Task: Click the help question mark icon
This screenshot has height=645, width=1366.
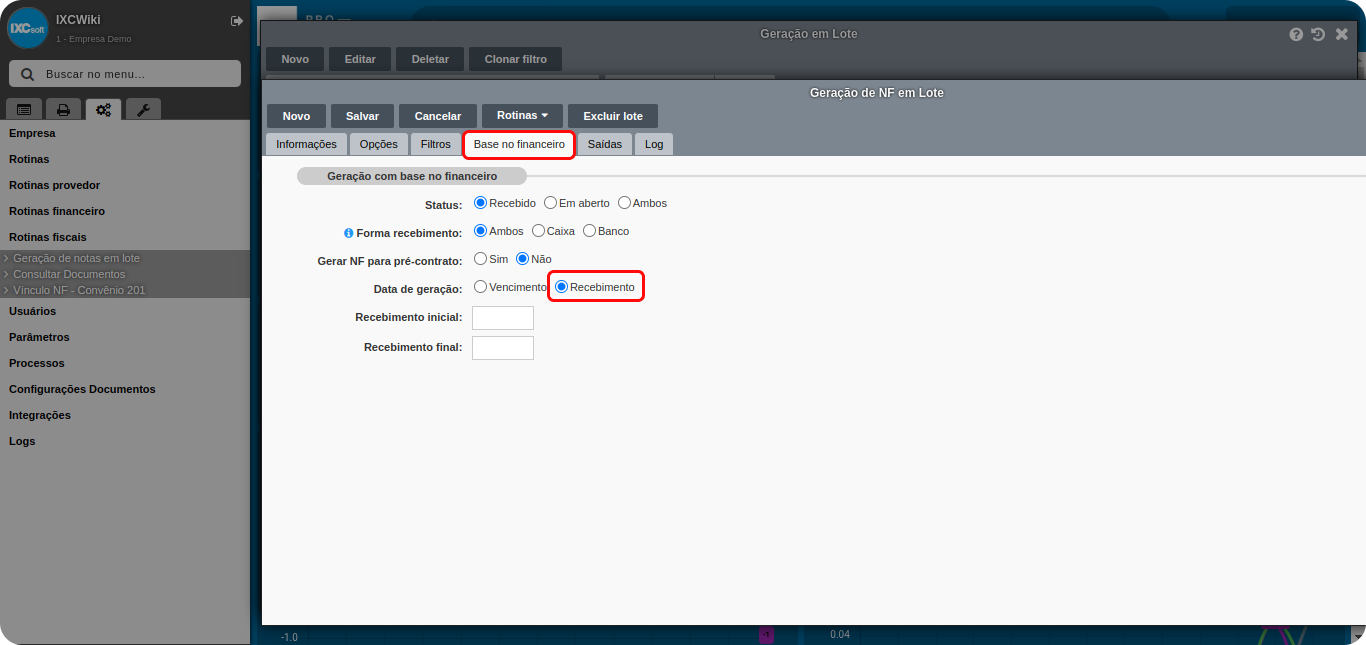Action: coord(1296,34)
